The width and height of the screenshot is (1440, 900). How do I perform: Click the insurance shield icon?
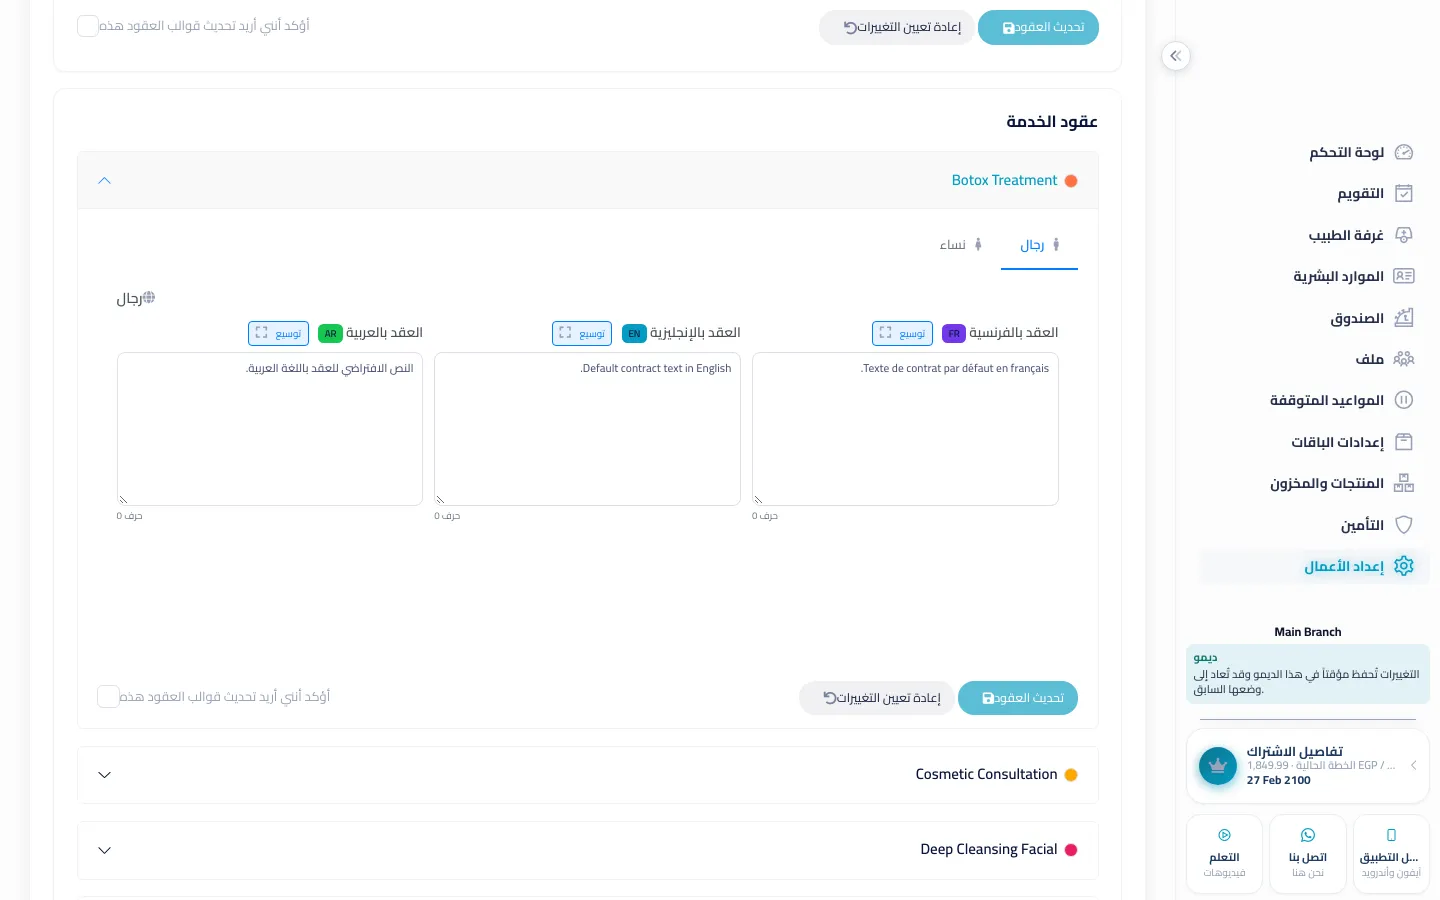tap(1404, 525)
